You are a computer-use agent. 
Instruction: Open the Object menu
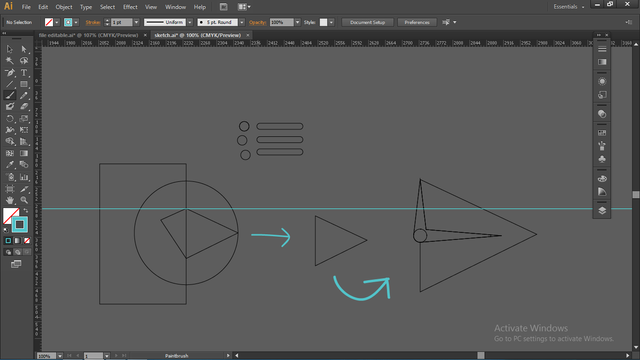pyautogui.click(x=64, y=7)
